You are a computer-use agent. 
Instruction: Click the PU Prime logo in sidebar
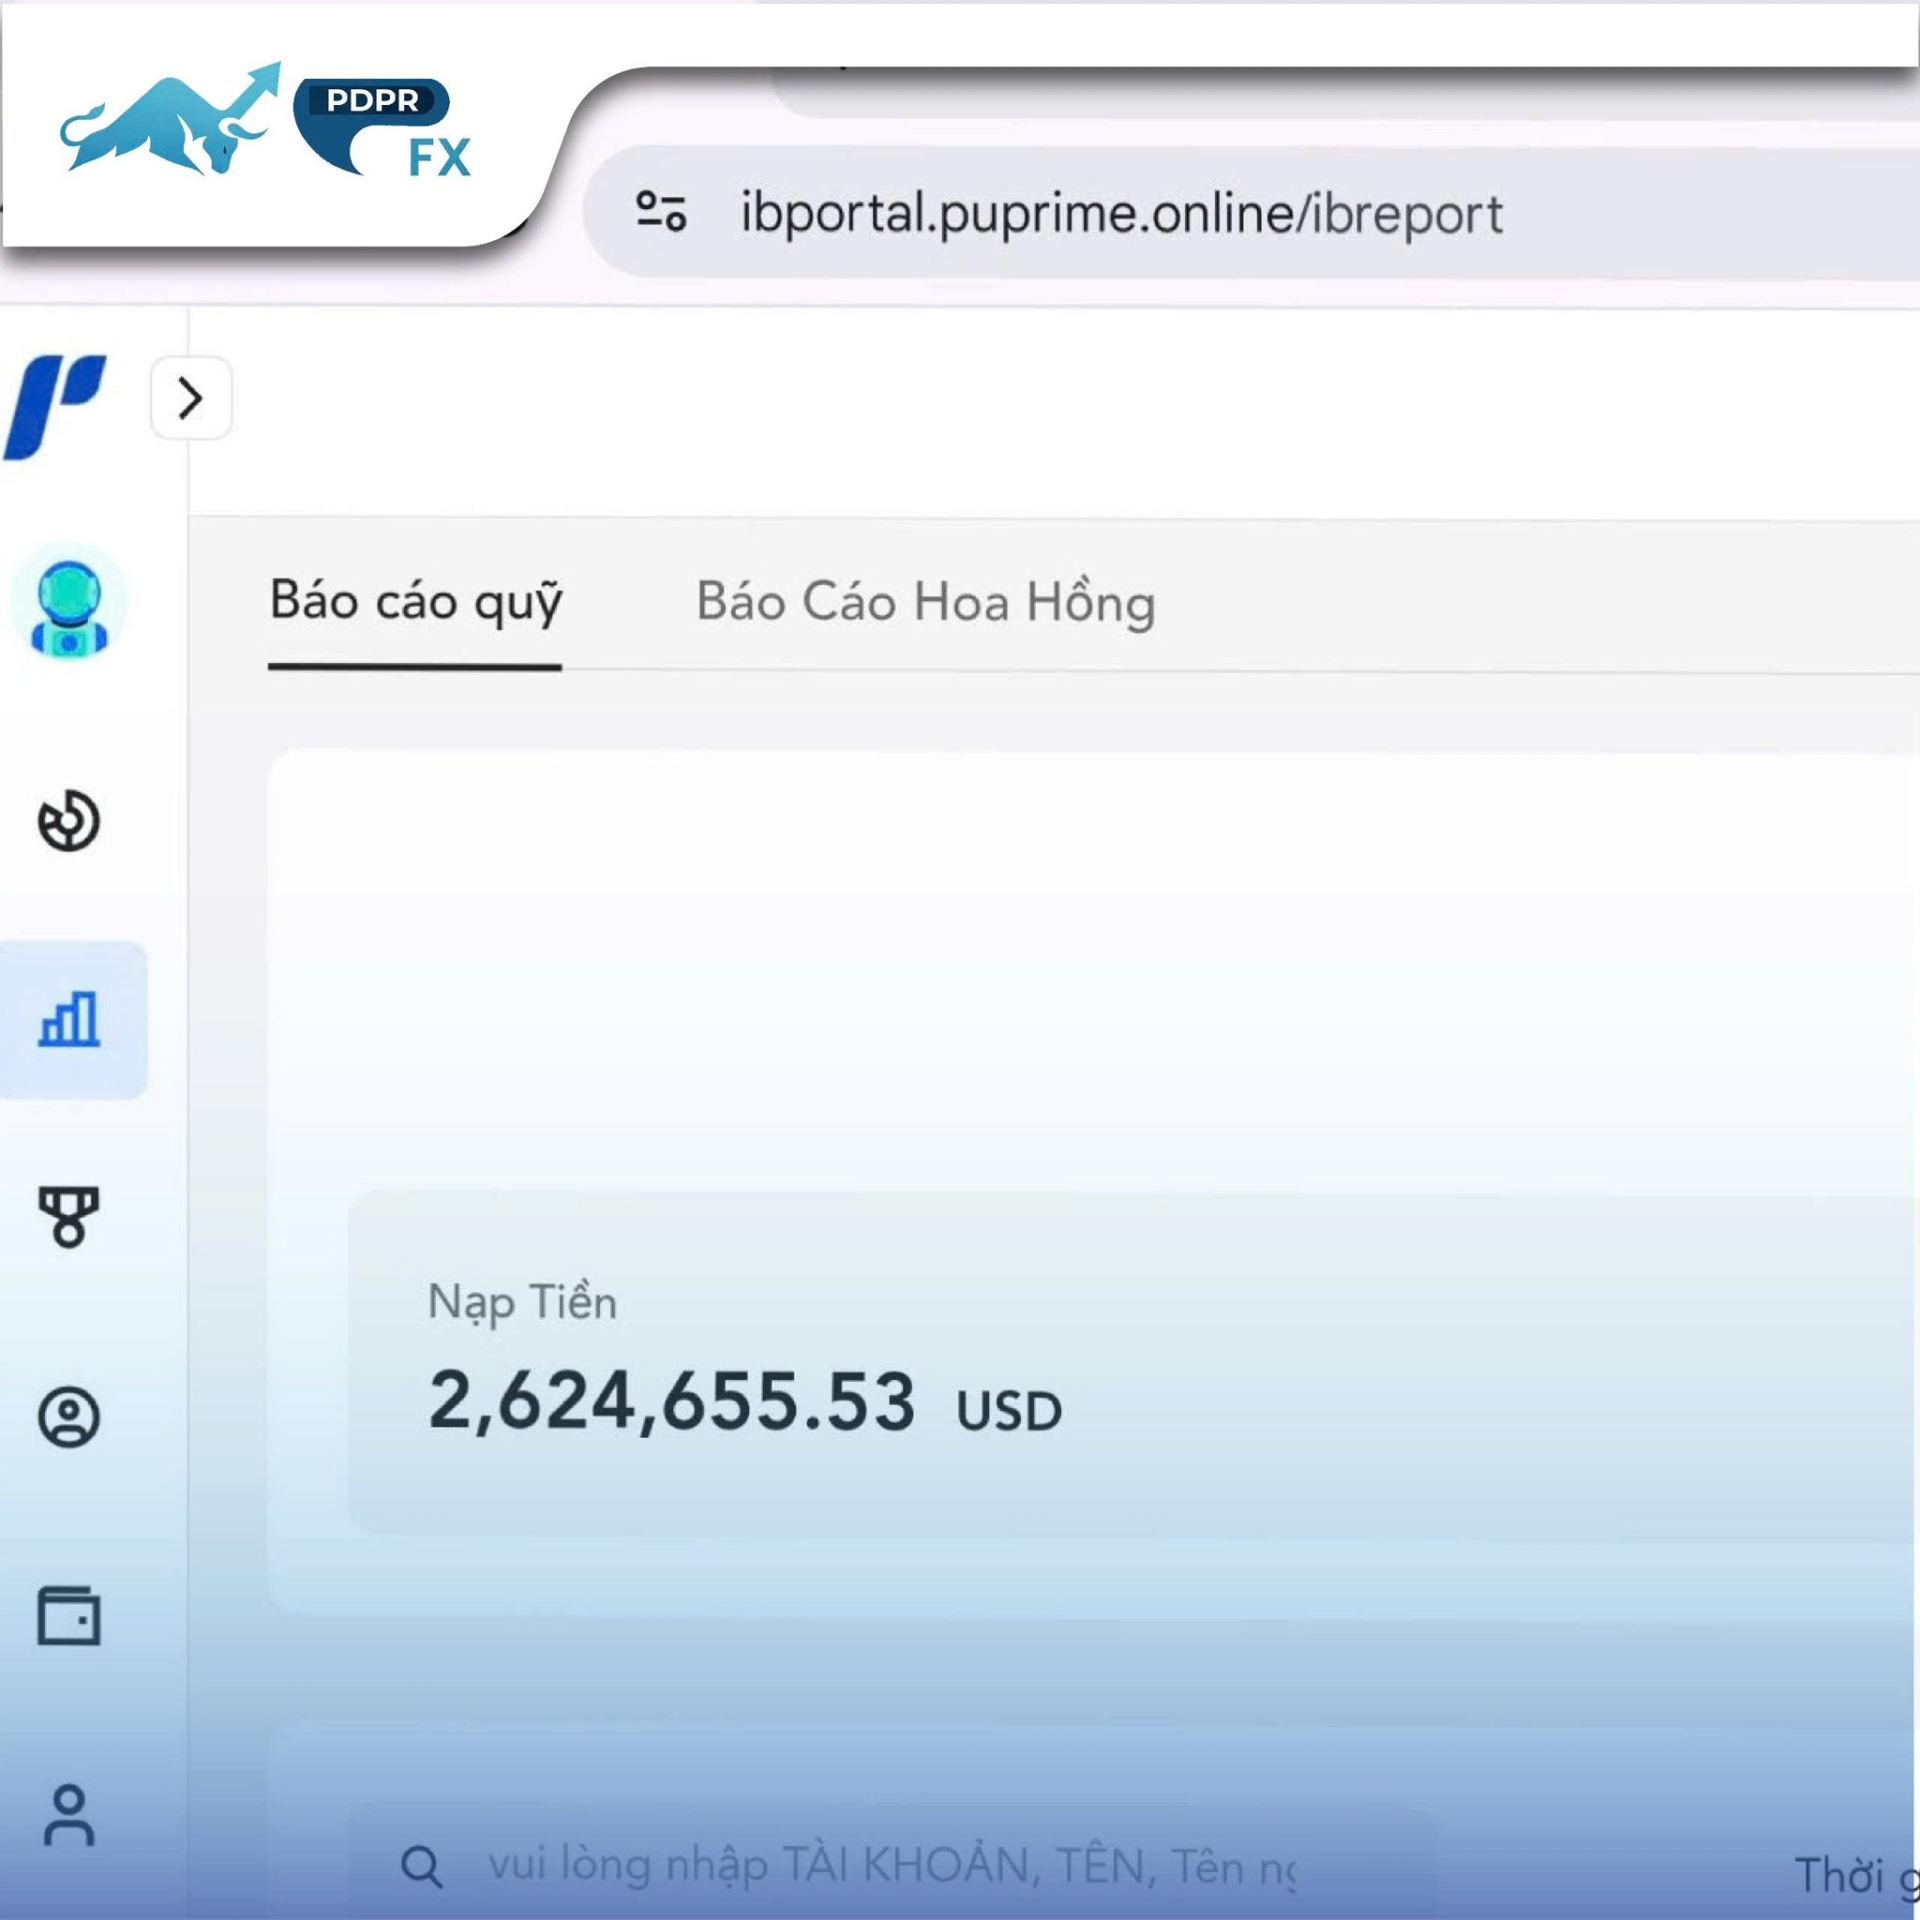click(x=55, y=406)
